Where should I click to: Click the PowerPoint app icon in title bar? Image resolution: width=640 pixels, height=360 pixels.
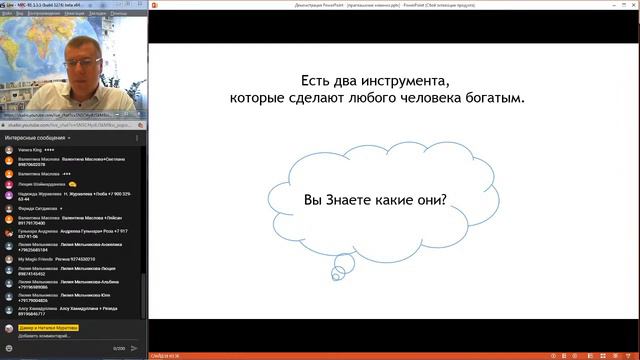coord(154,5)
